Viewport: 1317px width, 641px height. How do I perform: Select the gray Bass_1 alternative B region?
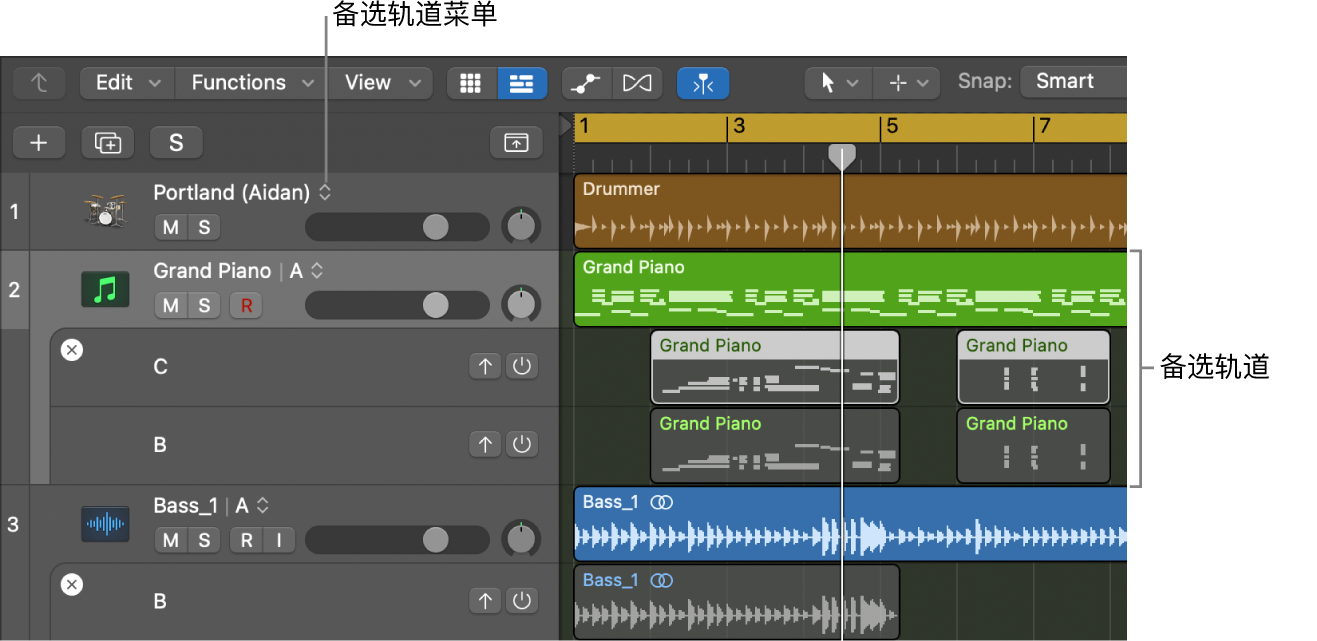tap(737, 602)
